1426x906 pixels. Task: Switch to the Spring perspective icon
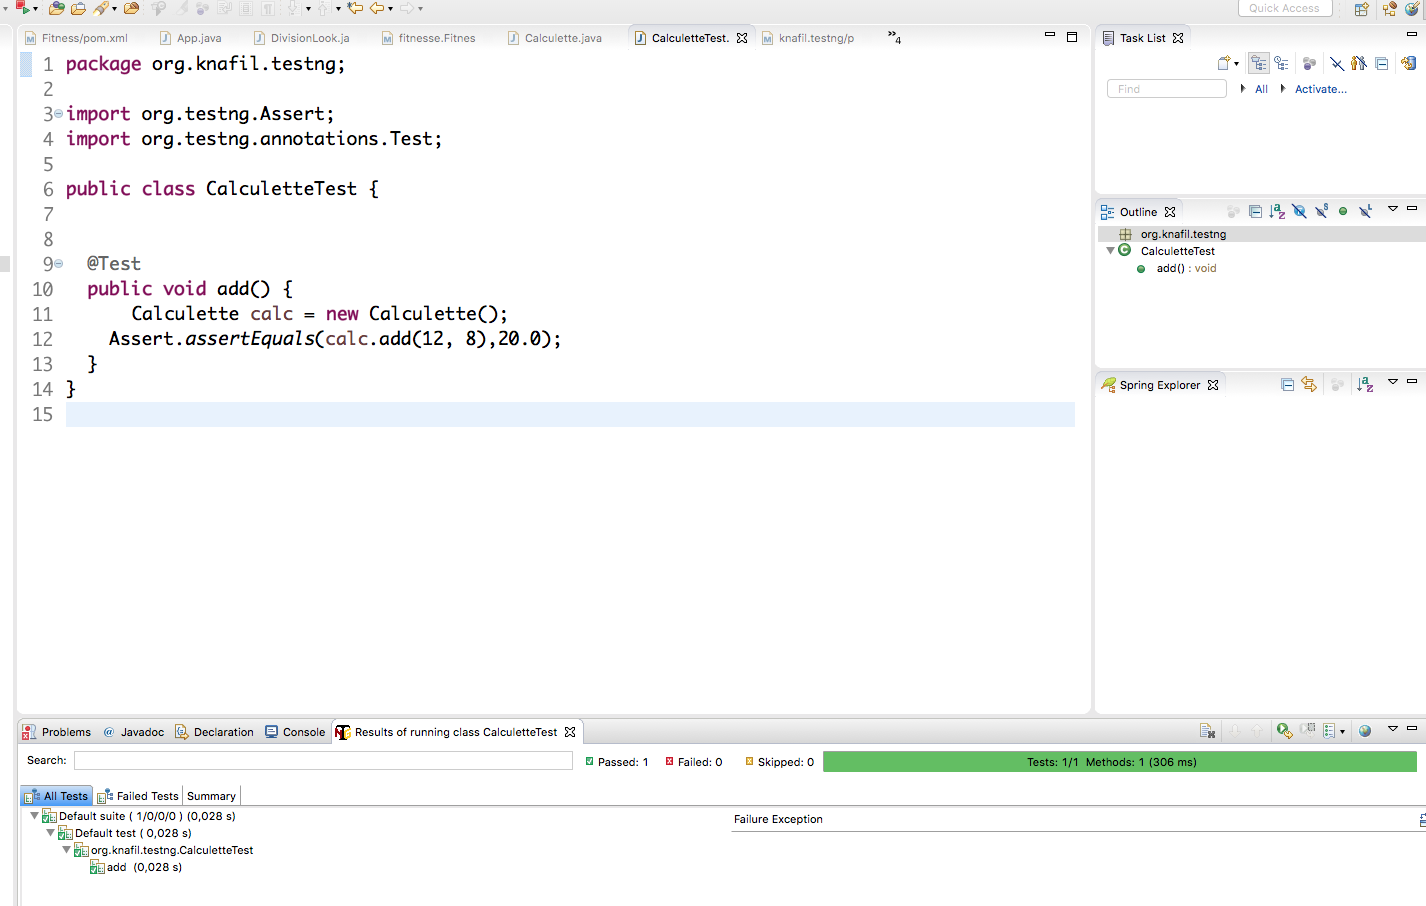(x=1412, y=9)
